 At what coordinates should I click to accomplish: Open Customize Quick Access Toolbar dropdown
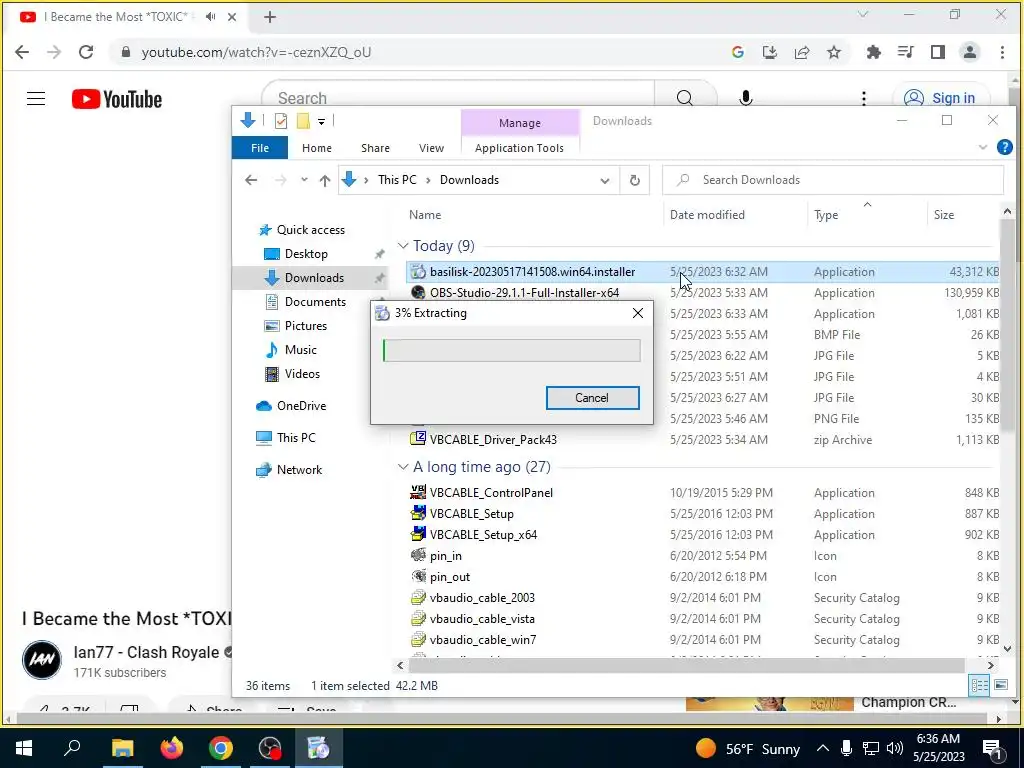pos(321,121)
